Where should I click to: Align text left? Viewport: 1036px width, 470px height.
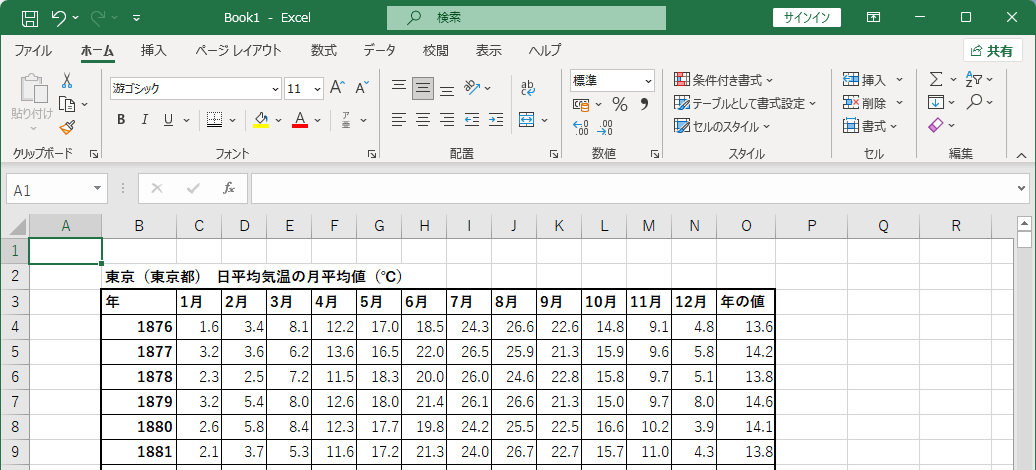tap(399, 120)
